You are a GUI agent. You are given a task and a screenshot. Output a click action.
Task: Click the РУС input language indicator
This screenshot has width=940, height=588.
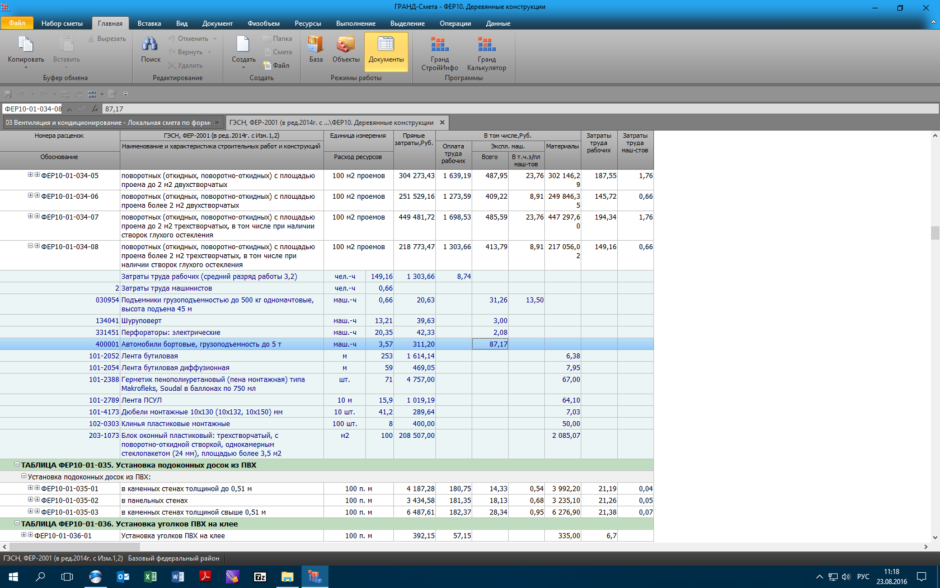click(863, 577)
